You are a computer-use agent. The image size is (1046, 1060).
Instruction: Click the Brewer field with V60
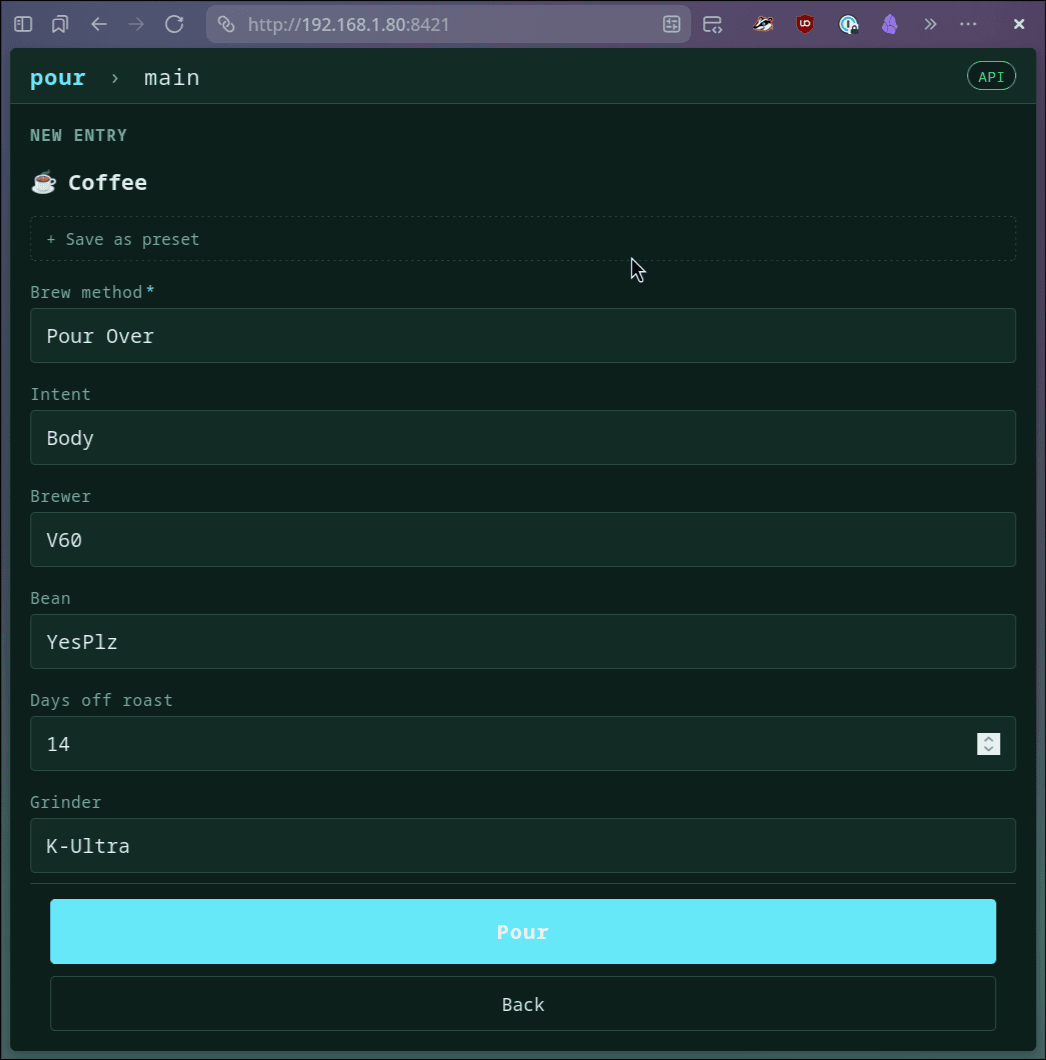(x=523, y=539)
